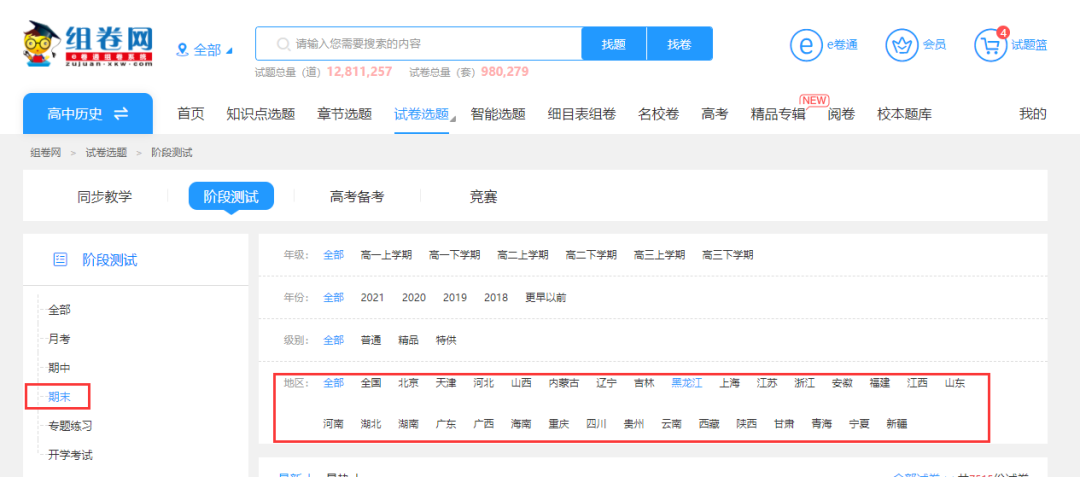This screenshot has width=1080, height=477.
Task: Focus the search input box
Action: [419, 44]
